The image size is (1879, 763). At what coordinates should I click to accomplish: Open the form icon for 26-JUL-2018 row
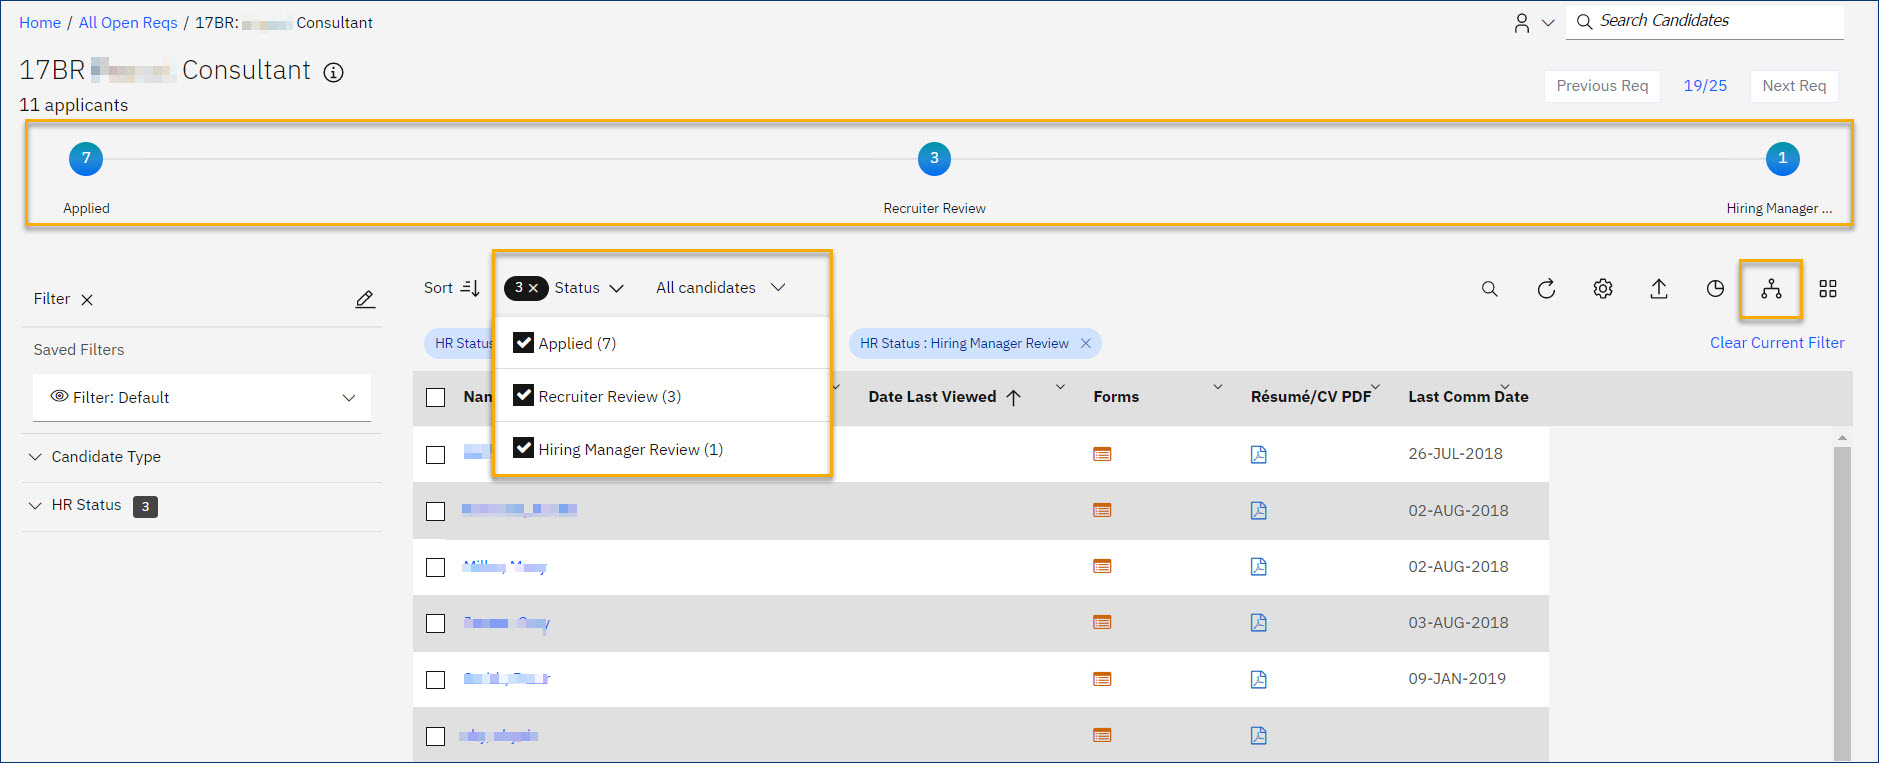[1102, 454]
